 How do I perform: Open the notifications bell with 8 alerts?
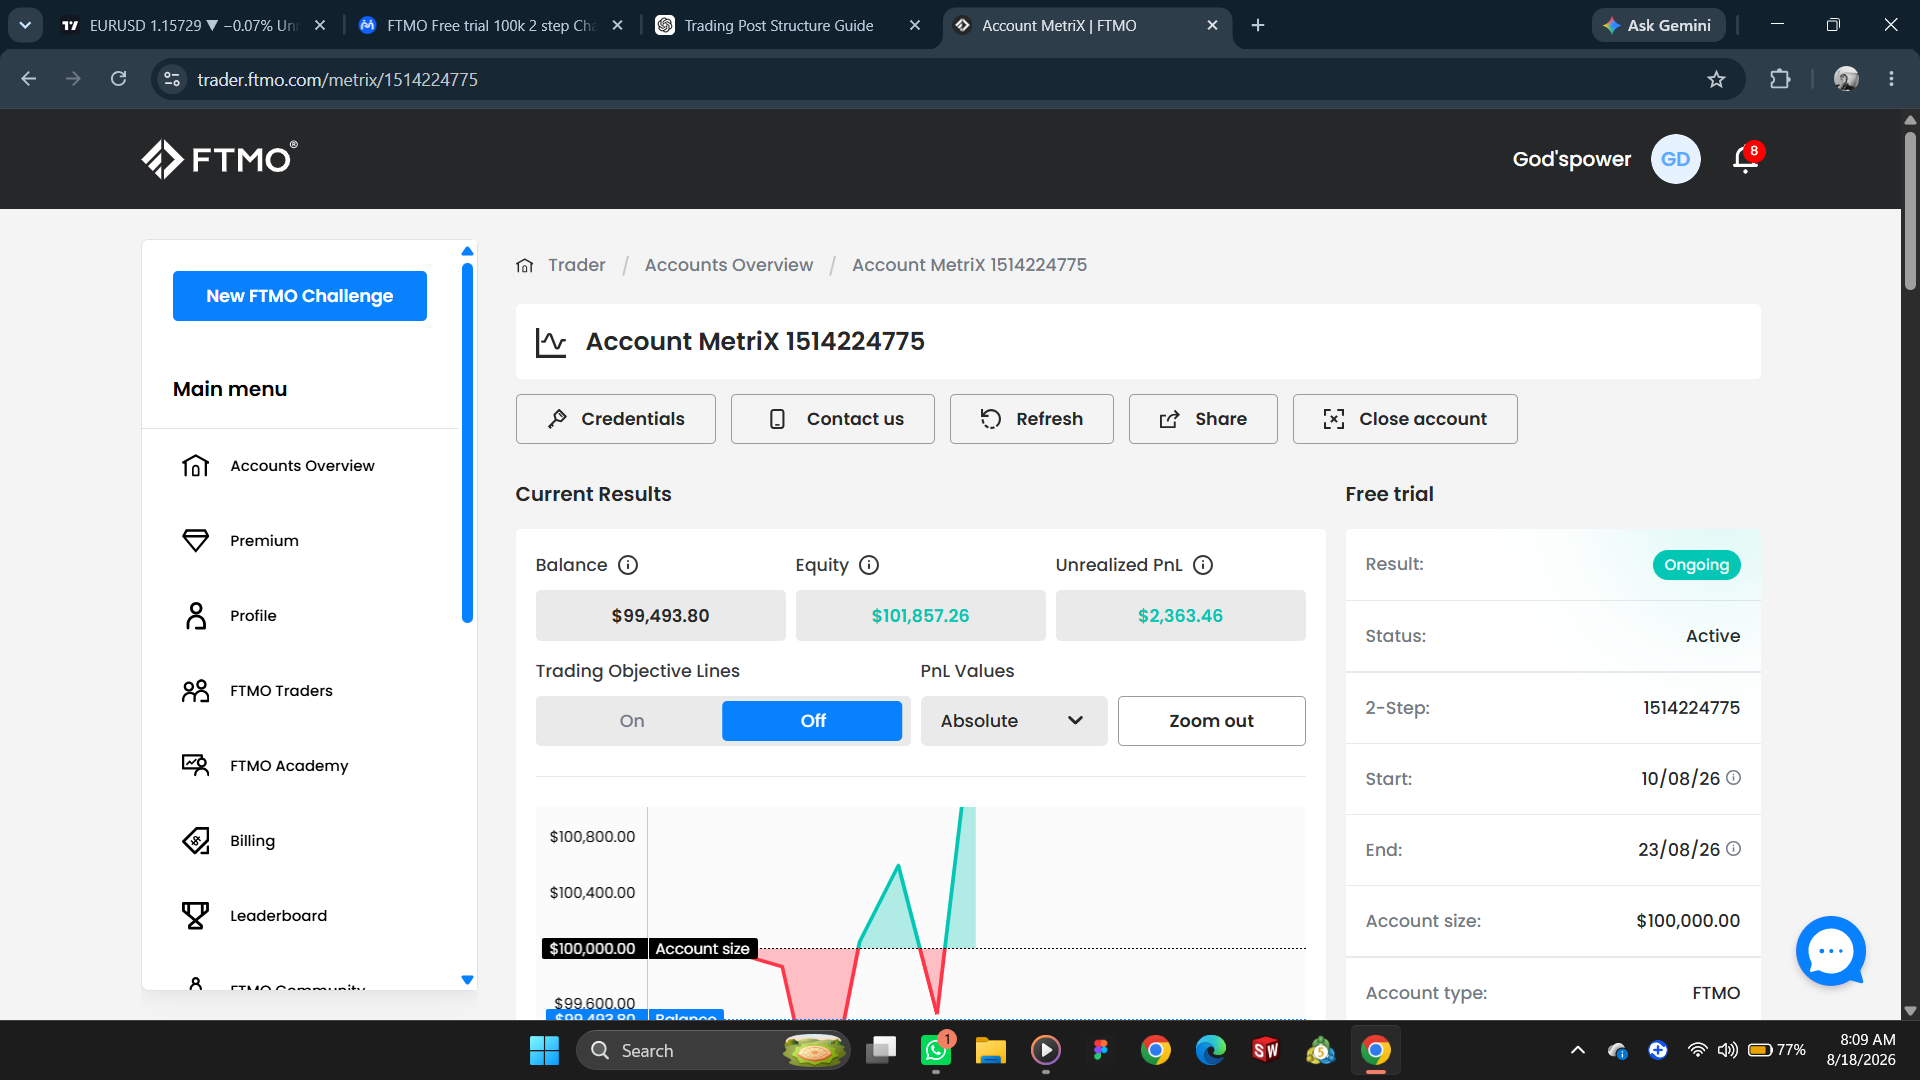tap(1747, 158)
